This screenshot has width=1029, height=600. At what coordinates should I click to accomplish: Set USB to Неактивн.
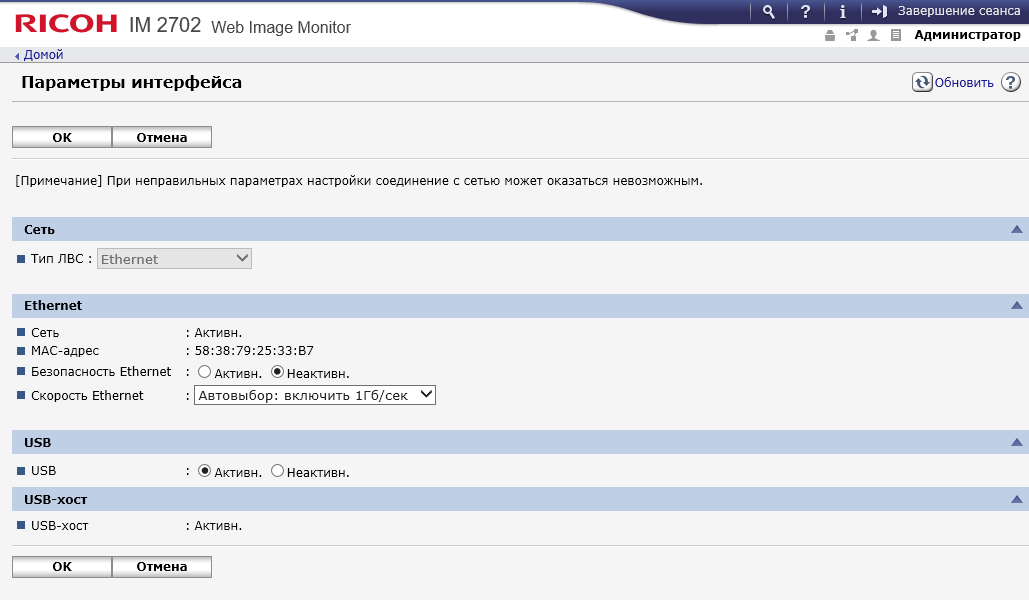(x=277, y=471)
